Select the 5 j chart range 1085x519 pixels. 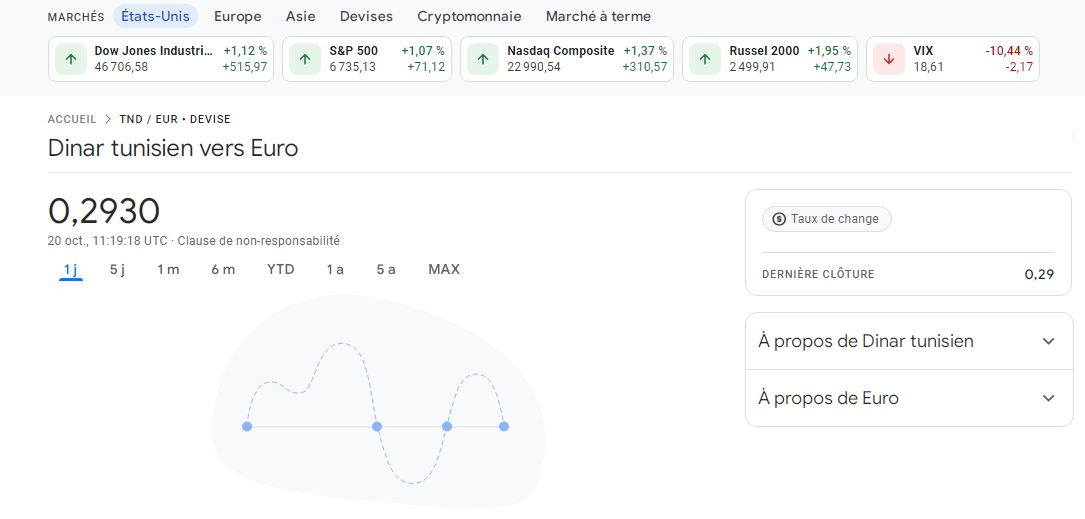[x=118, y=269]
